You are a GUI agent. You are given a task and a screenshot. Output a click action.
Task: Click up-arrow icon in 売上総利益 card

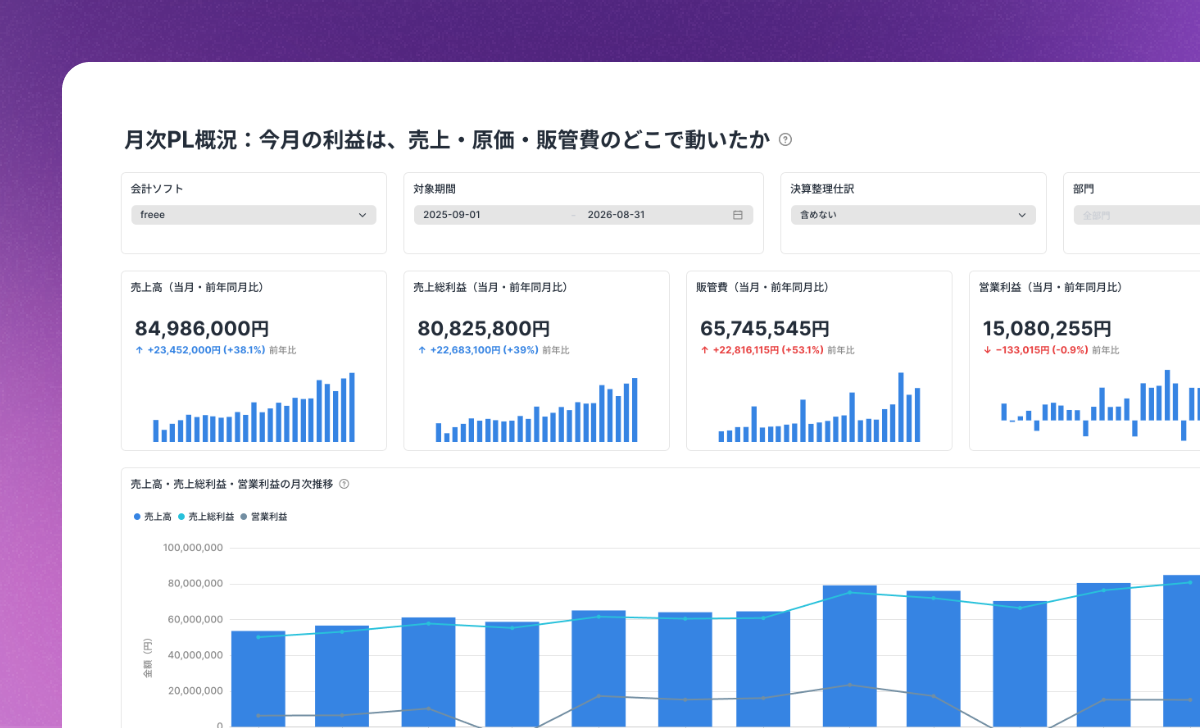(422, 351)
